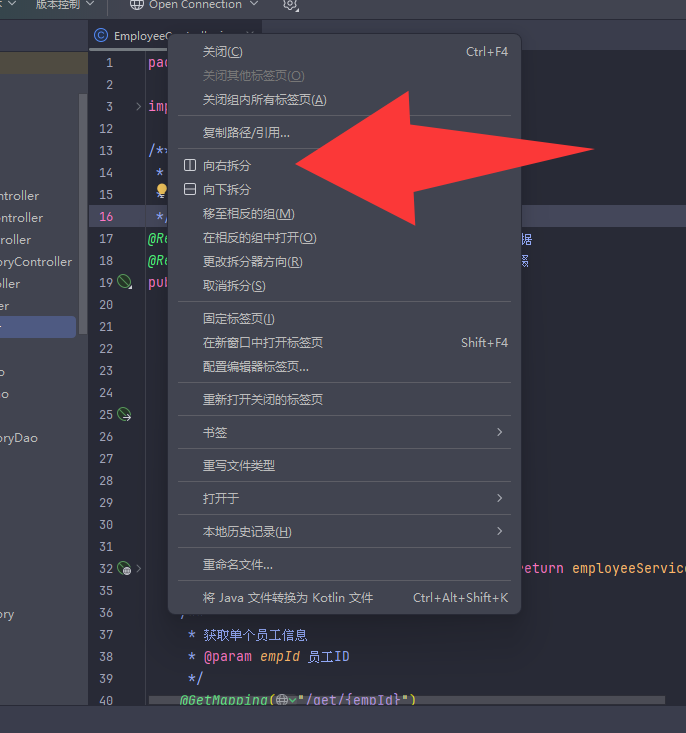Select 固定标签页(I)
686x733 pixels.
coord(344,319)
